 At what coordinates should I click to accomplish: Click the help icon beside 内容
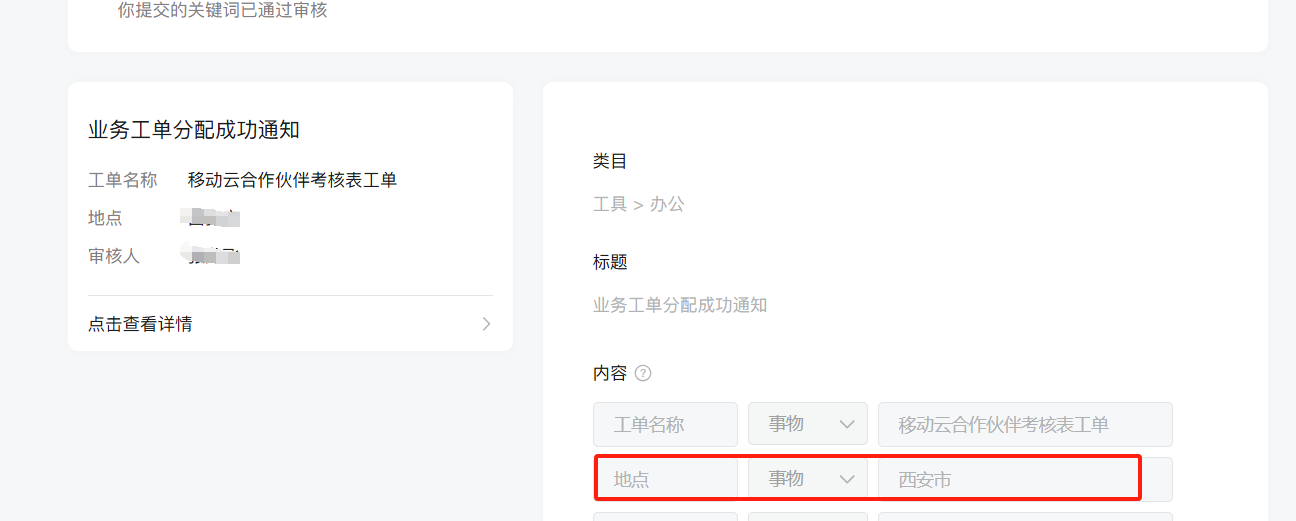tap(643, 373)
